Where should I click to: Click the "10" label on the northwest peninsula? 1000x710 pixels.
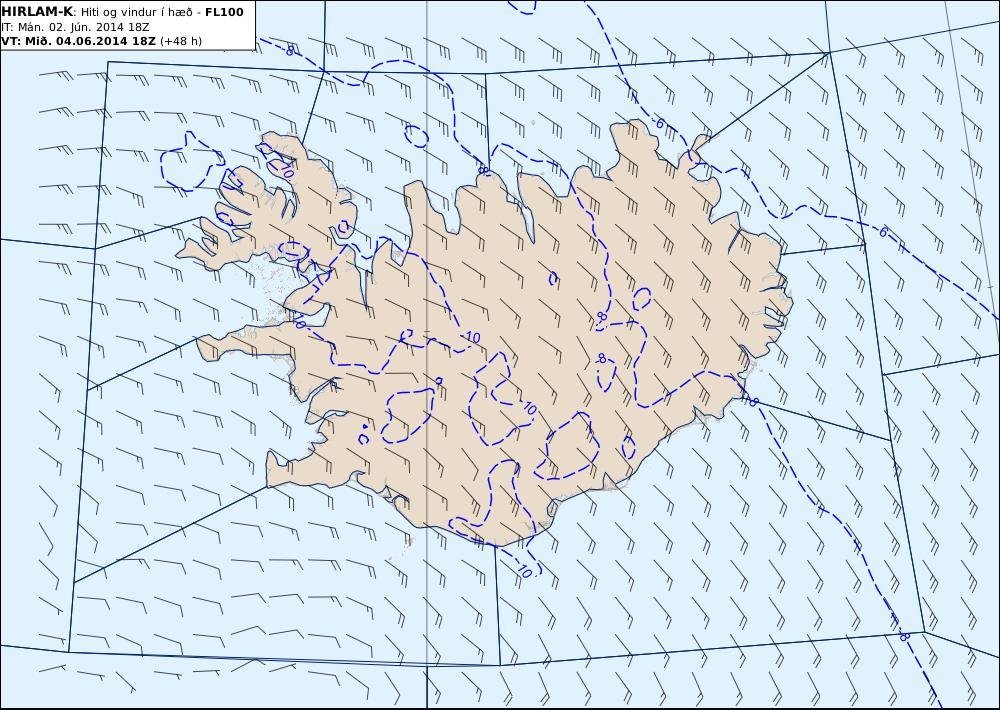pyautogui.click(x=287, y=172)
